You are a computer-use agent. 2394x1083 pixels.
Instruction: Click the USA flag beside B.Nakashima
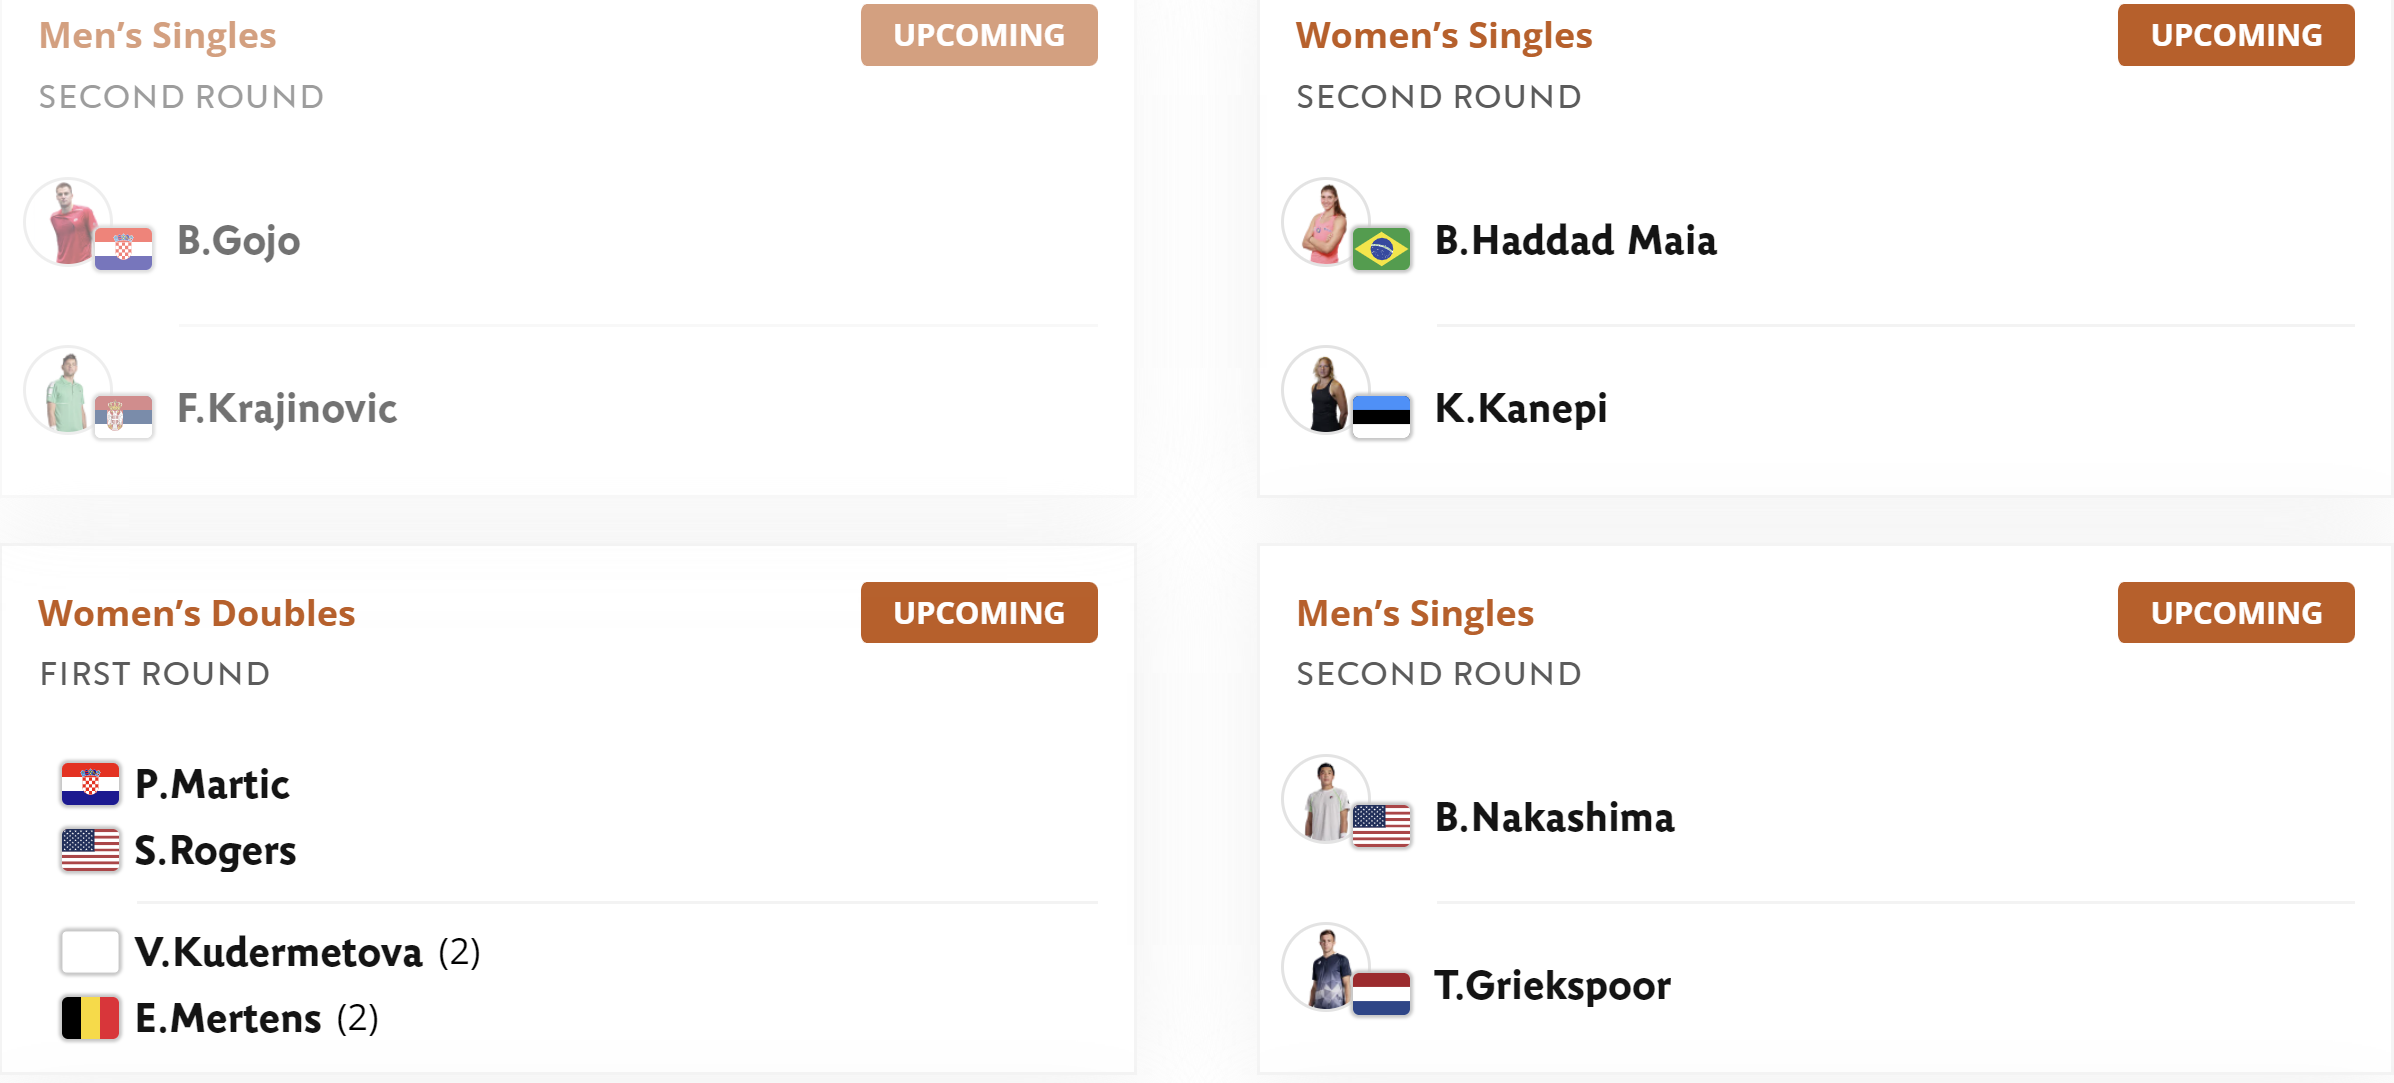coord(1381,826)
